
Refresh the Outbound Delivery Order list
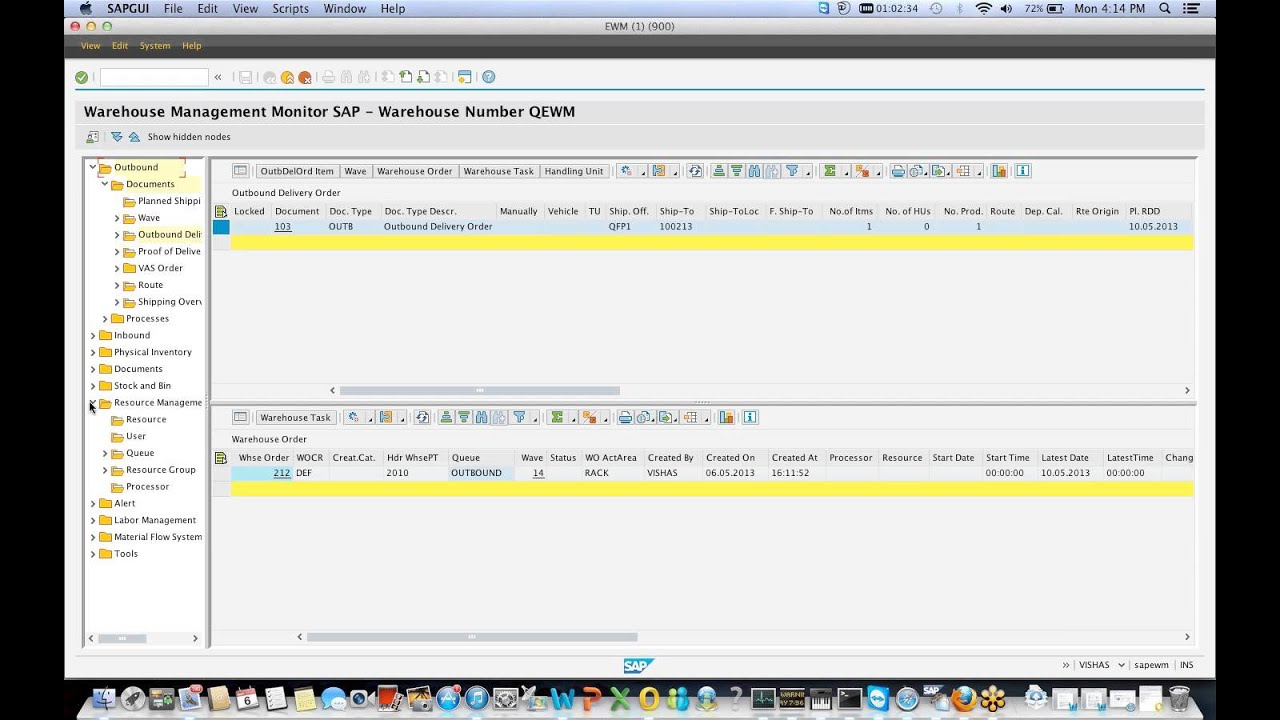point(695,171)
